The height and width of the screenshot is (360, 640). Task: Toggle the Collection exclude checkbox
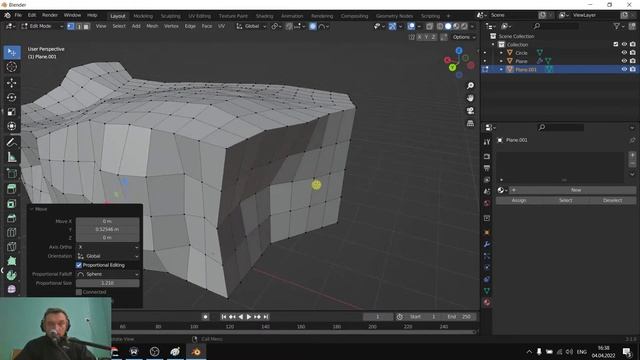click(x=616, y=44)
